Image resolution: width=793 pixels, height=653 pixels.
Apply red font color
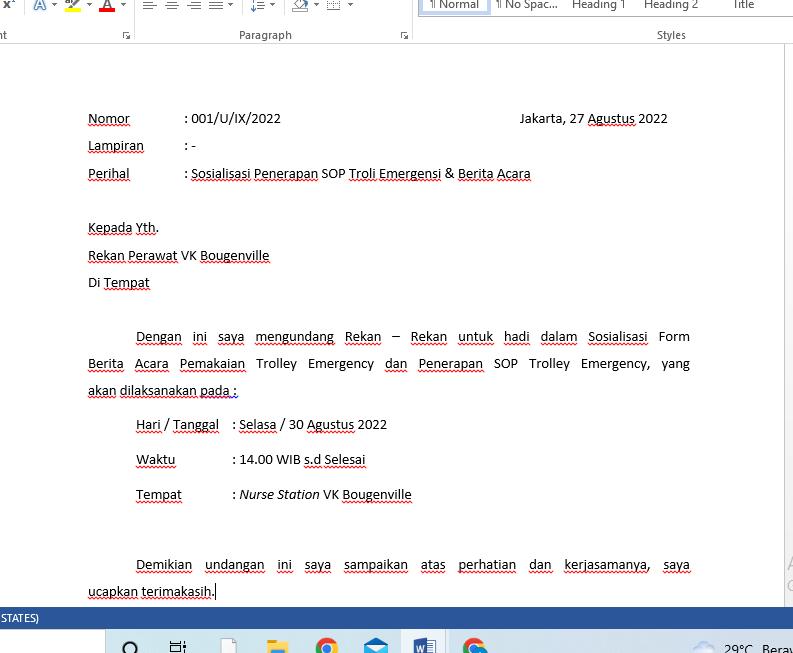point(107,5)
